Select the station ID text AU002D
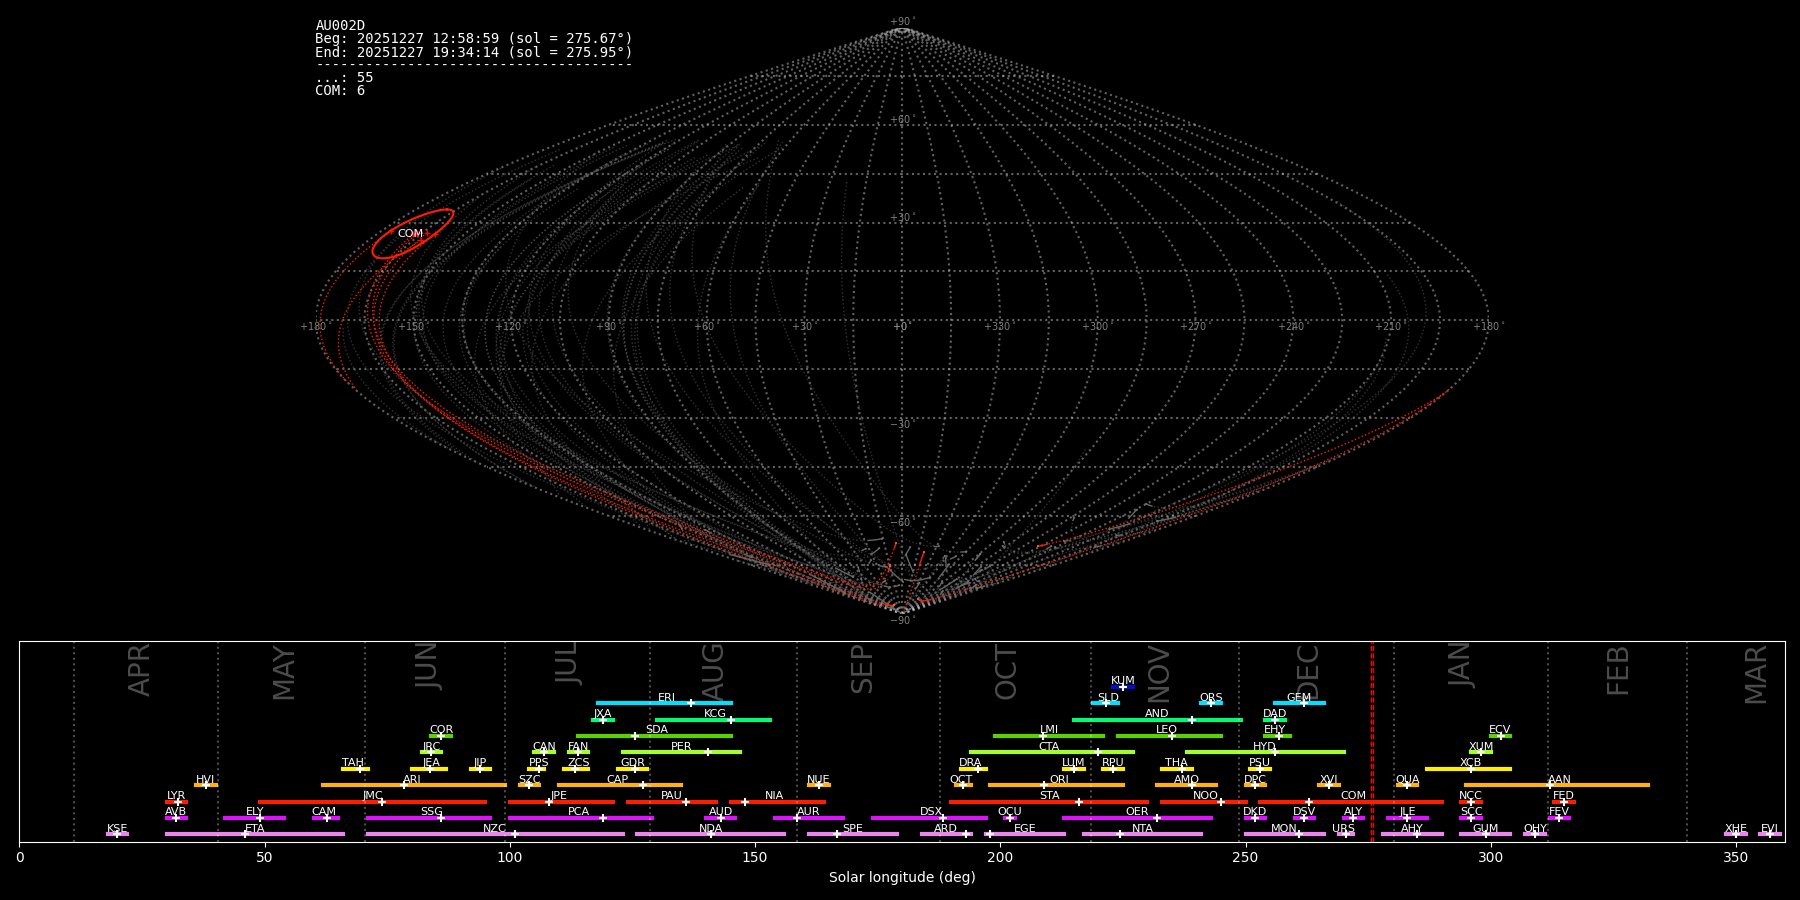The width and height of the screenshot is (1800, 900). [340, 26]
